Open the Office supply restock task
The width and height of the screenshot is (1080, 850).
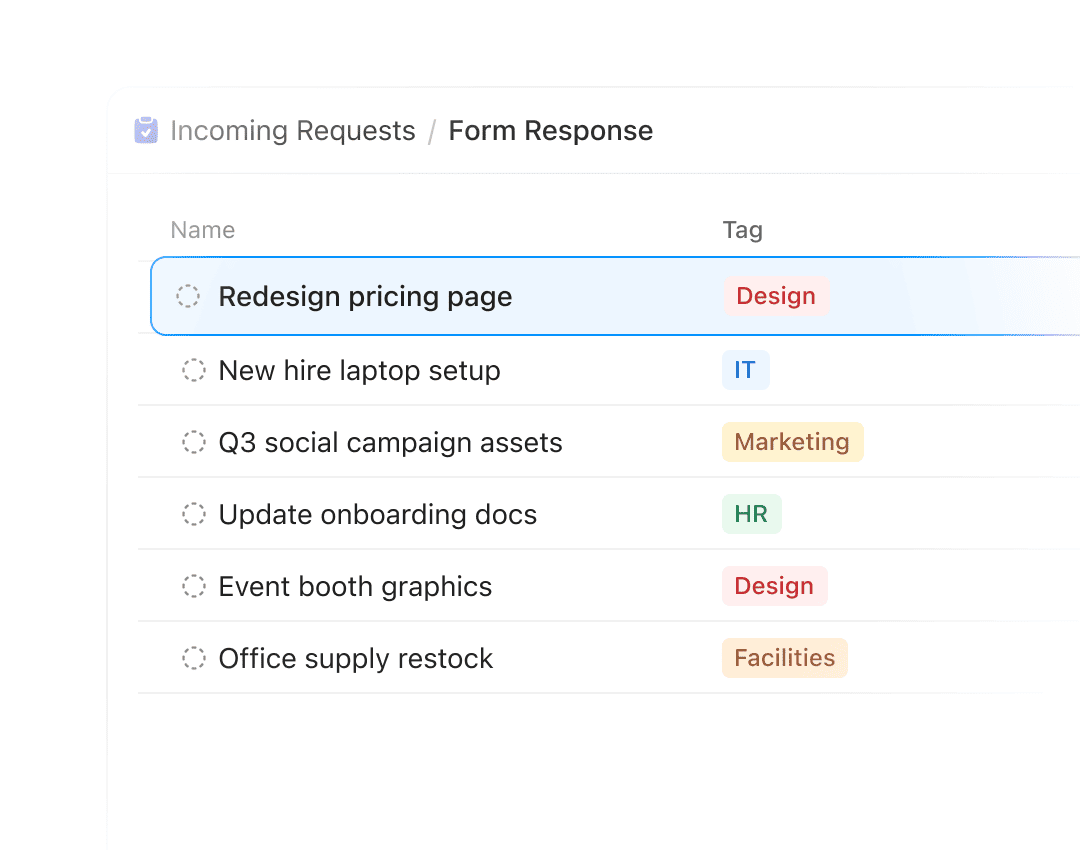pos(355,659)
